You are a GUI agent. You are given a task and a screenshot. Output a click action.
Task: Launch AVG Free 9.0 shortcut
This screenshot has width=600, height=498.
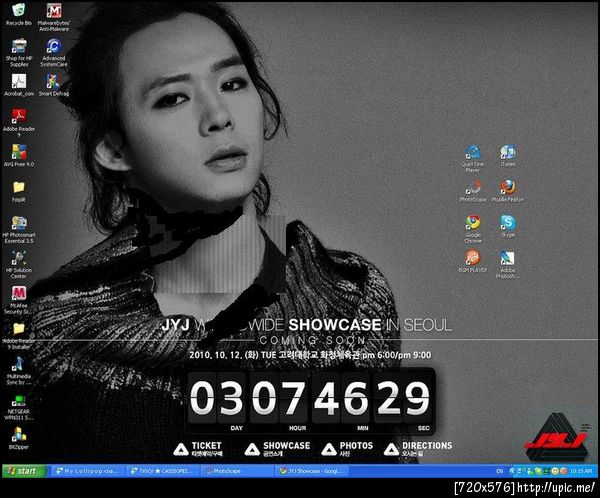[19, 155]
